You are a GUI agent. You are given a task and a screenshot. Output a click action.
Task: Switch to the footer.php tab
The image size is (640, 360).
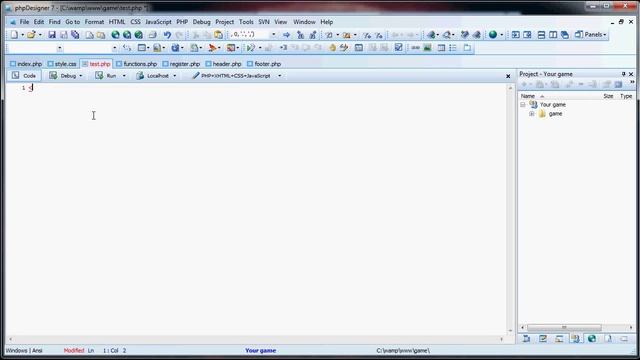[264, 64]
